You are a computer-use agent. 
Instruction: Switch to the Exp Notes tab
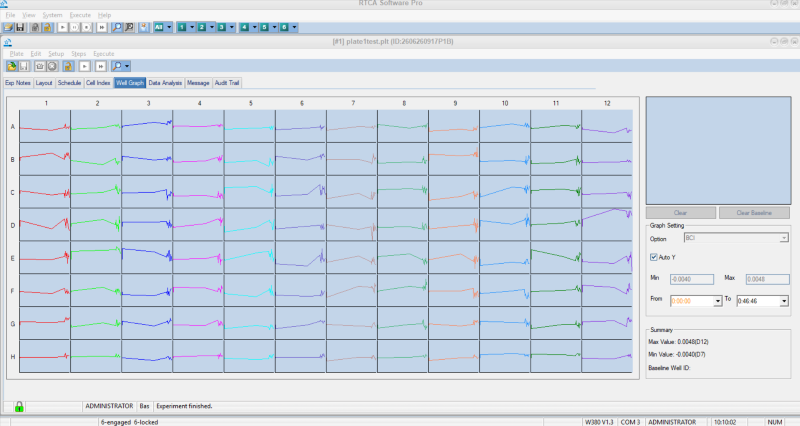(18, 83)
